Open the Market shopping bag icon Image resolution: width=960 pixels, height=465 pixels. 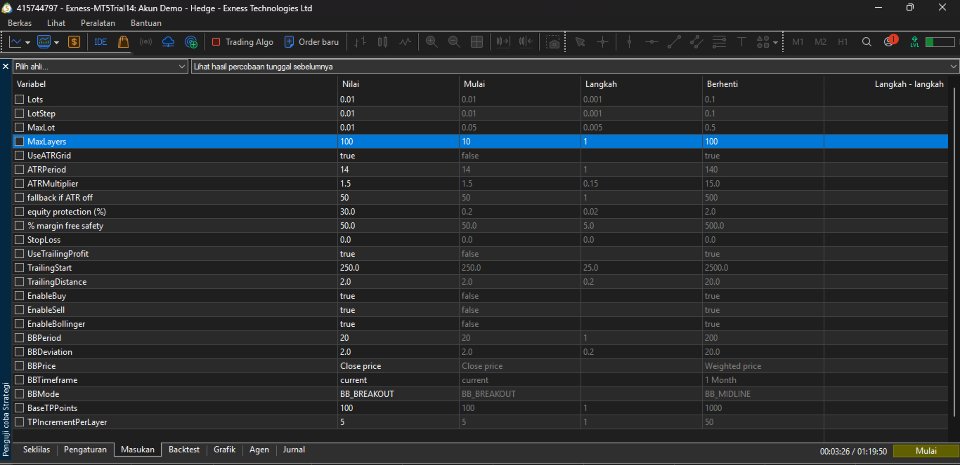123,42
